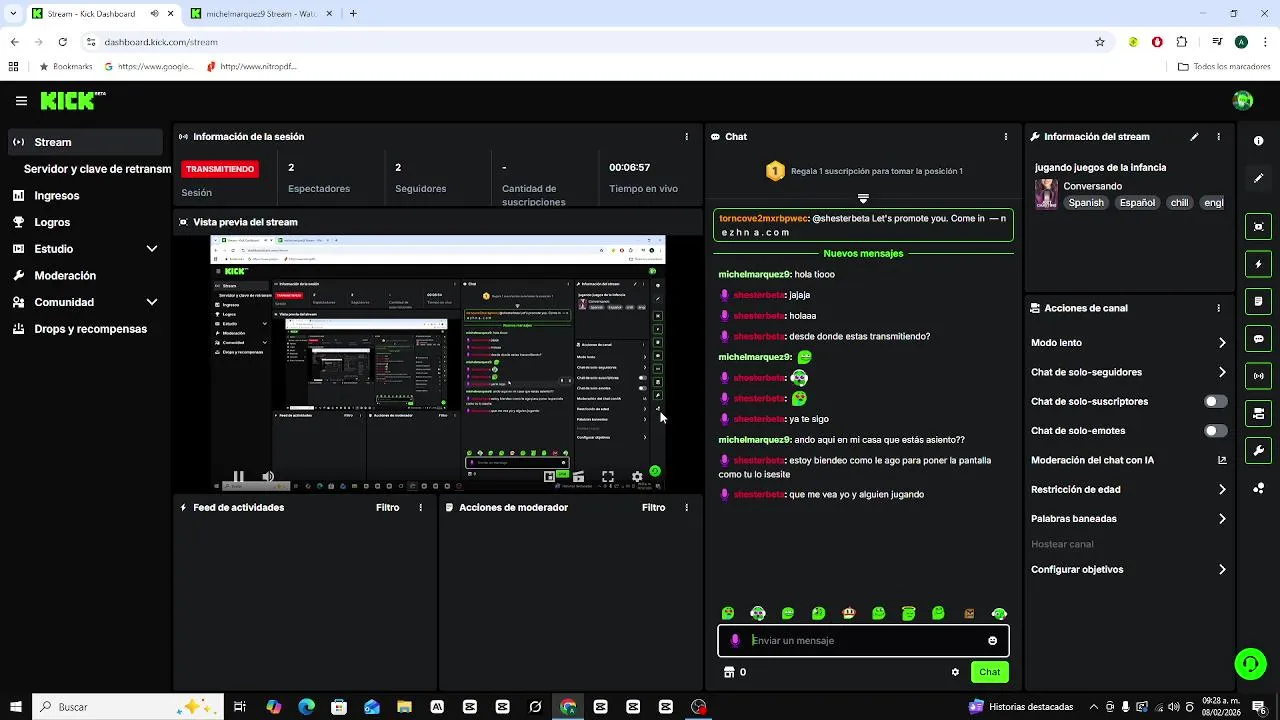Expand Palabras baneadas options
1280x720 pixels.
click(x=1222, y=519)
